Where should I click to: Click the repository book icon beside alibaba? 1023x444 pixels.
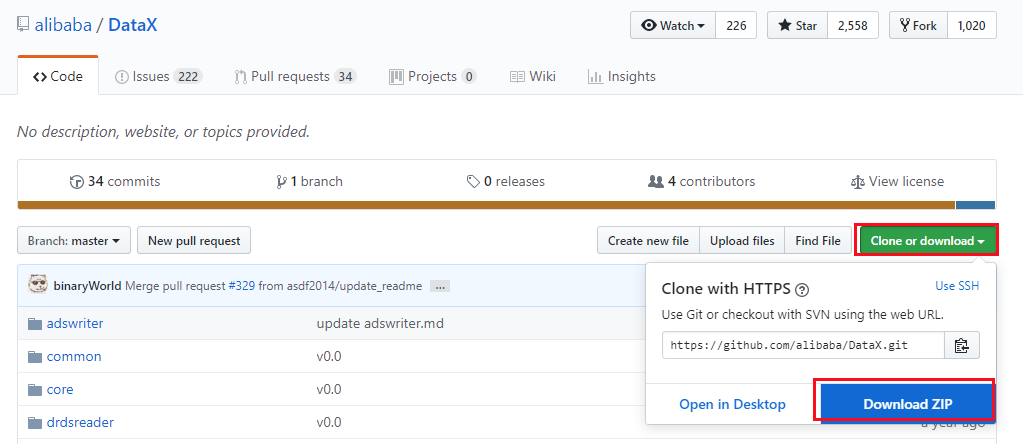[x=23, y=25]
